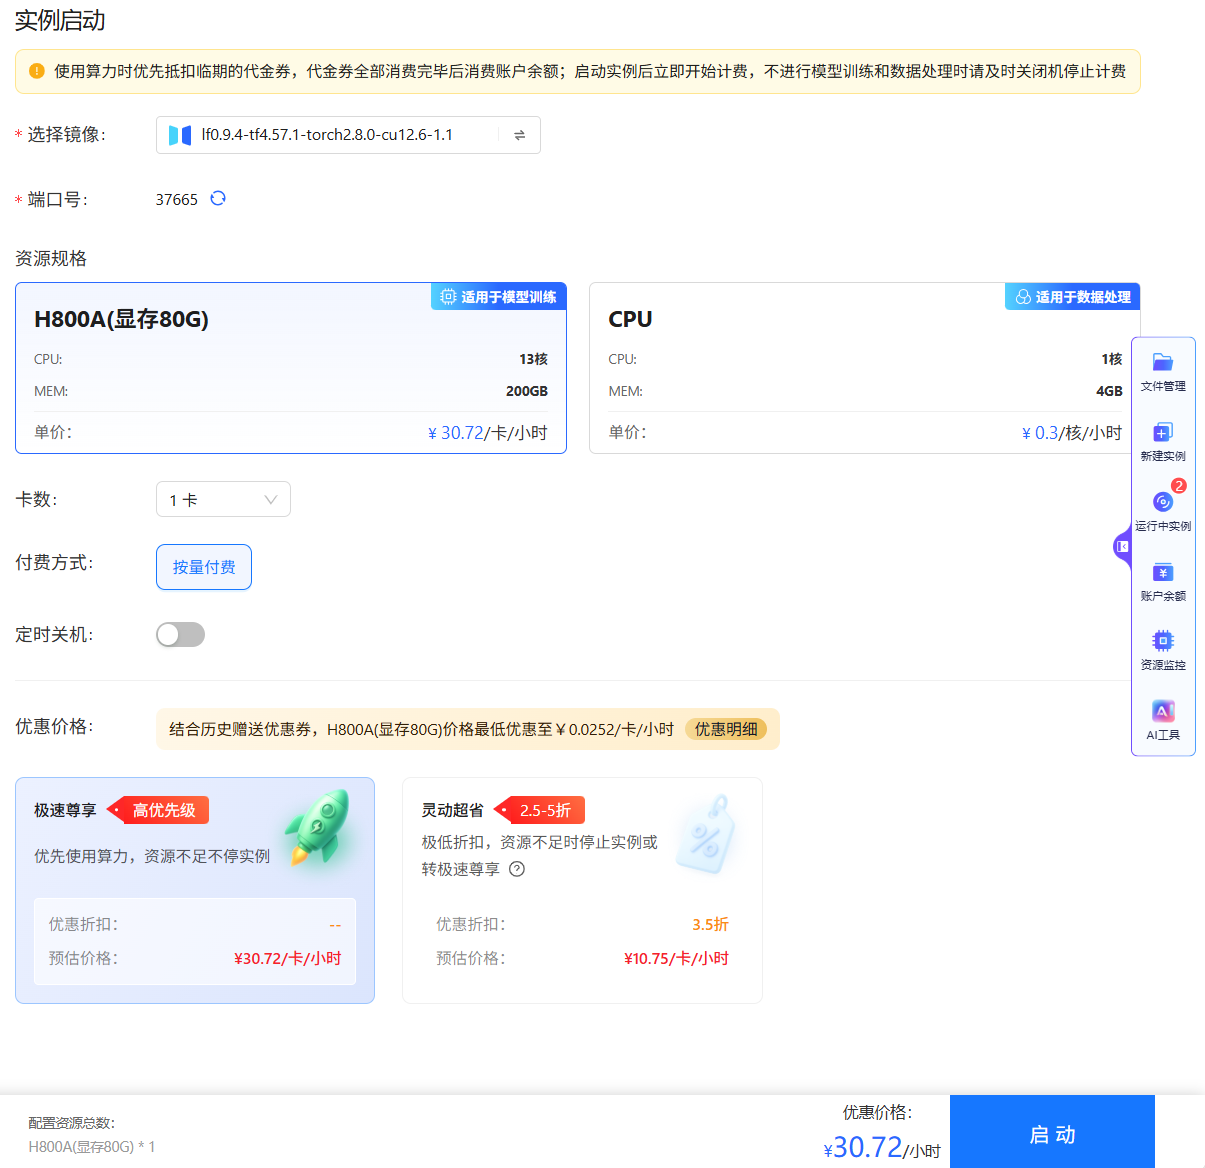Refresh the port number 37665

pos(217,199)
